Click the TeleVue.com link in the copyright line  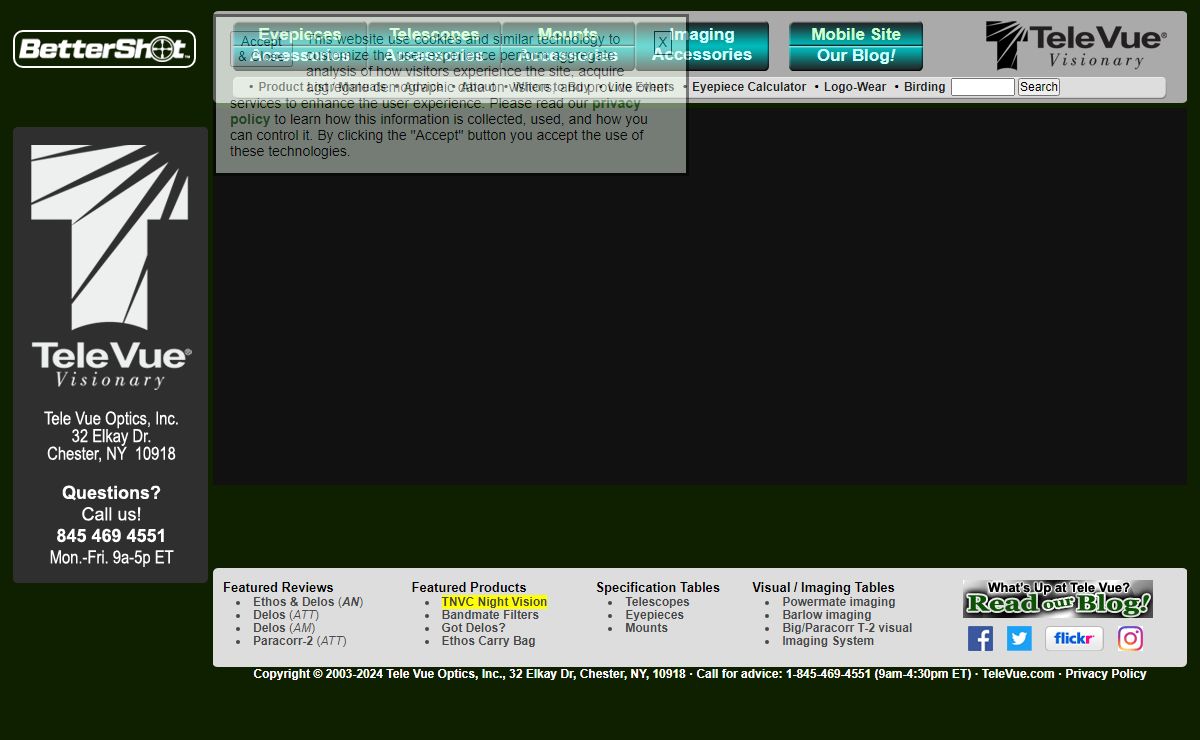[1018, 674]
